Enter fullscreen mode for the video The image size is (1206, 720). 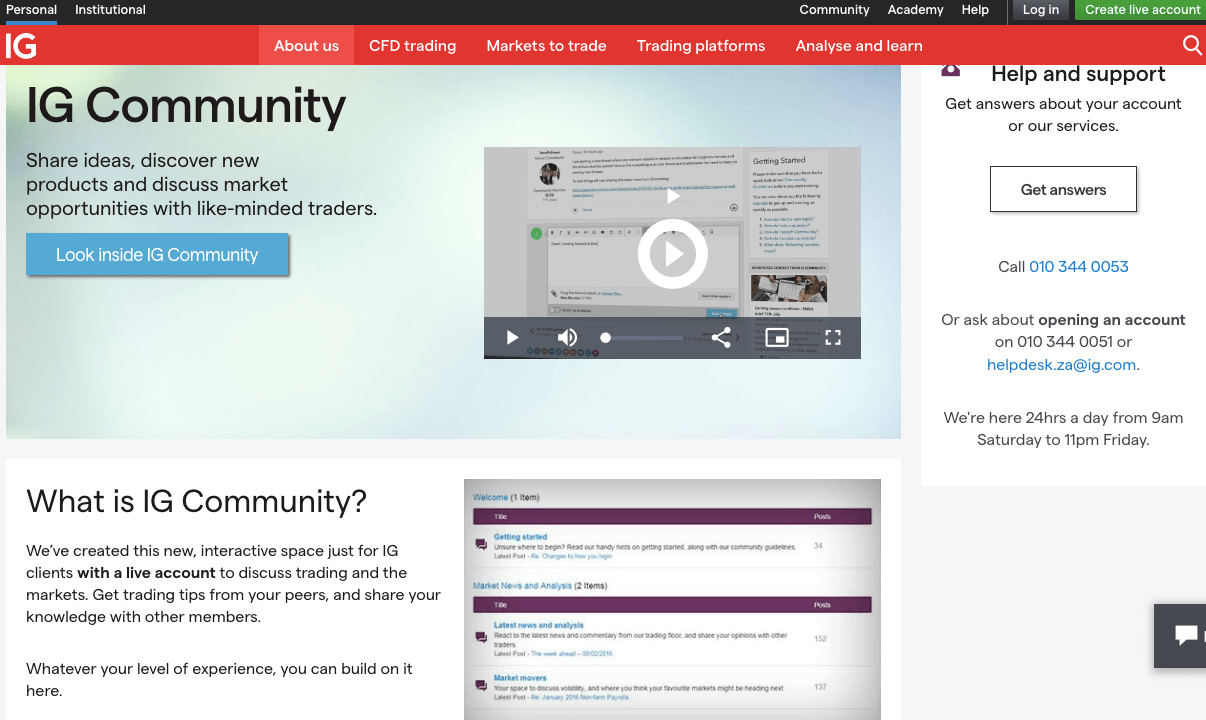click(833, 338)
